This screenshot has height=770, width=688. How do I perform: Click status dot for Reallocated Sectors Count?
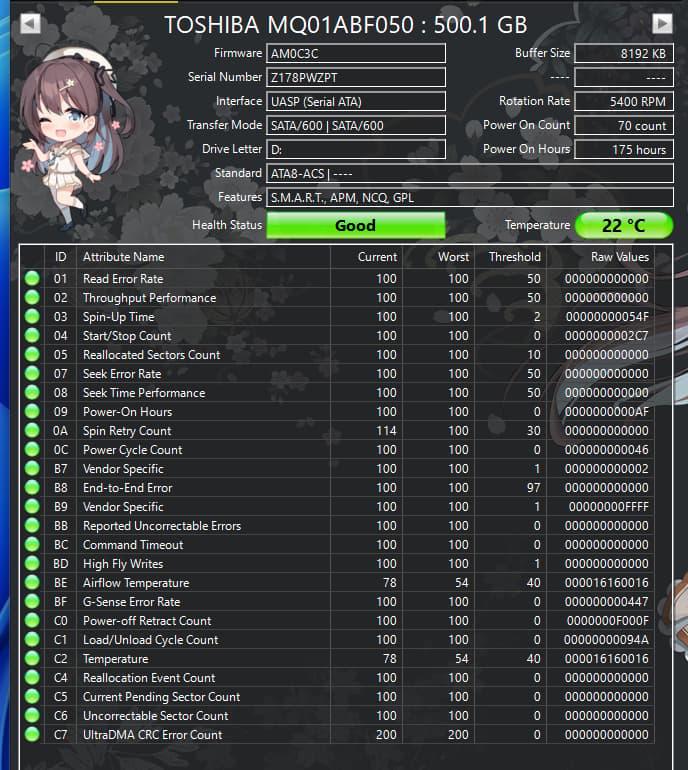(x=32, y=355)
